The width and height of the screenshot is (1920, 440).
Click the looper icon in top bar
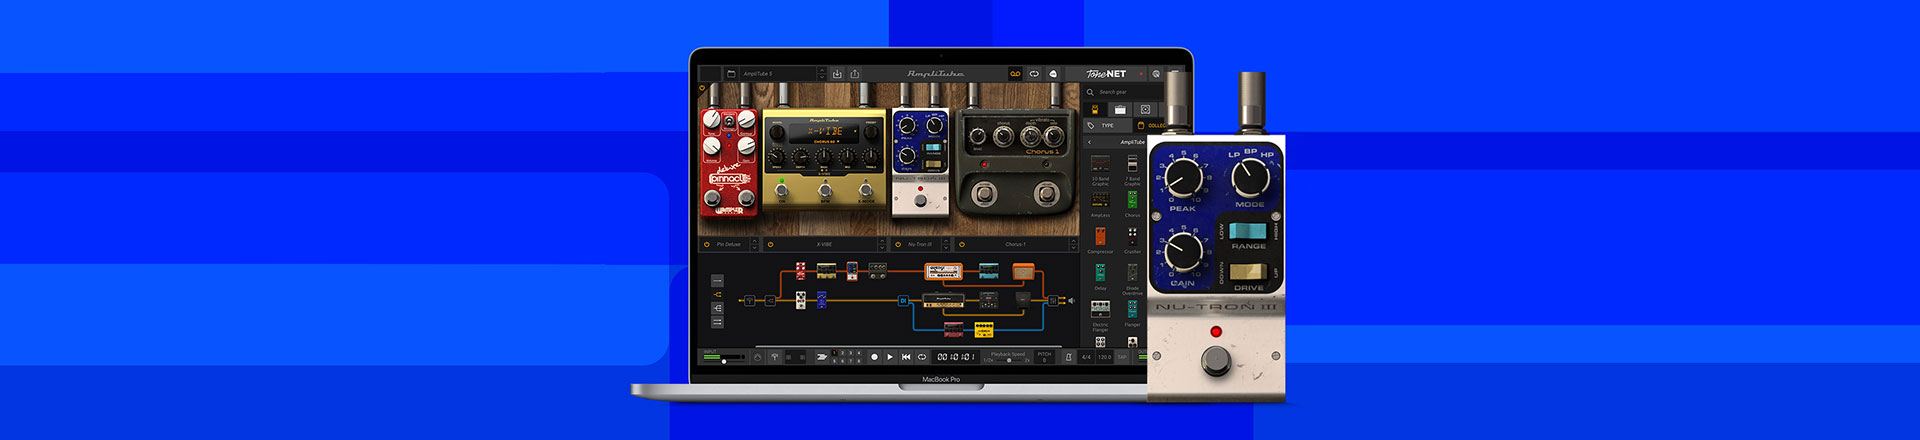pyautogui.click(x=1034, y=74)
